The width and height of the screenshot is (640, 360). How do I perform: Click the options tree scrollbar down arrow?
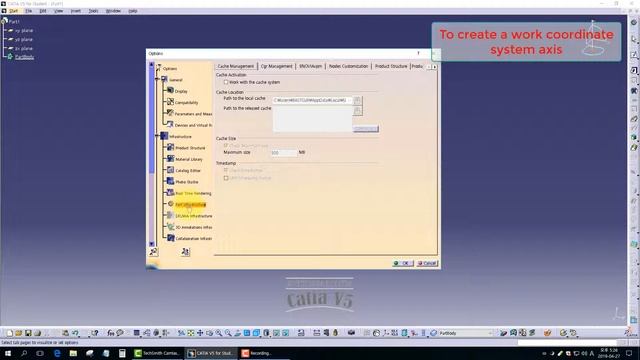[151, 244]
